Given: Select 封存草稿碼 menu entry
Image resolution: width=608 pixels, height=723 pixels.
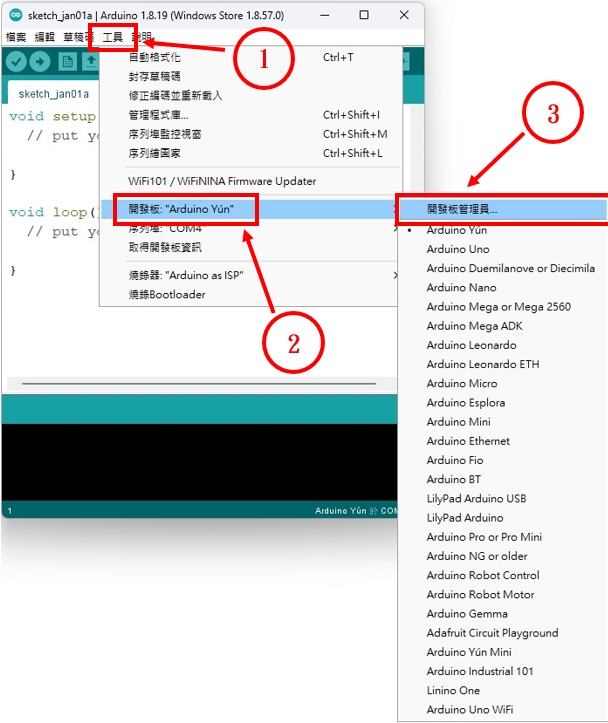Looking at the screenshot, I should [249, 76].
